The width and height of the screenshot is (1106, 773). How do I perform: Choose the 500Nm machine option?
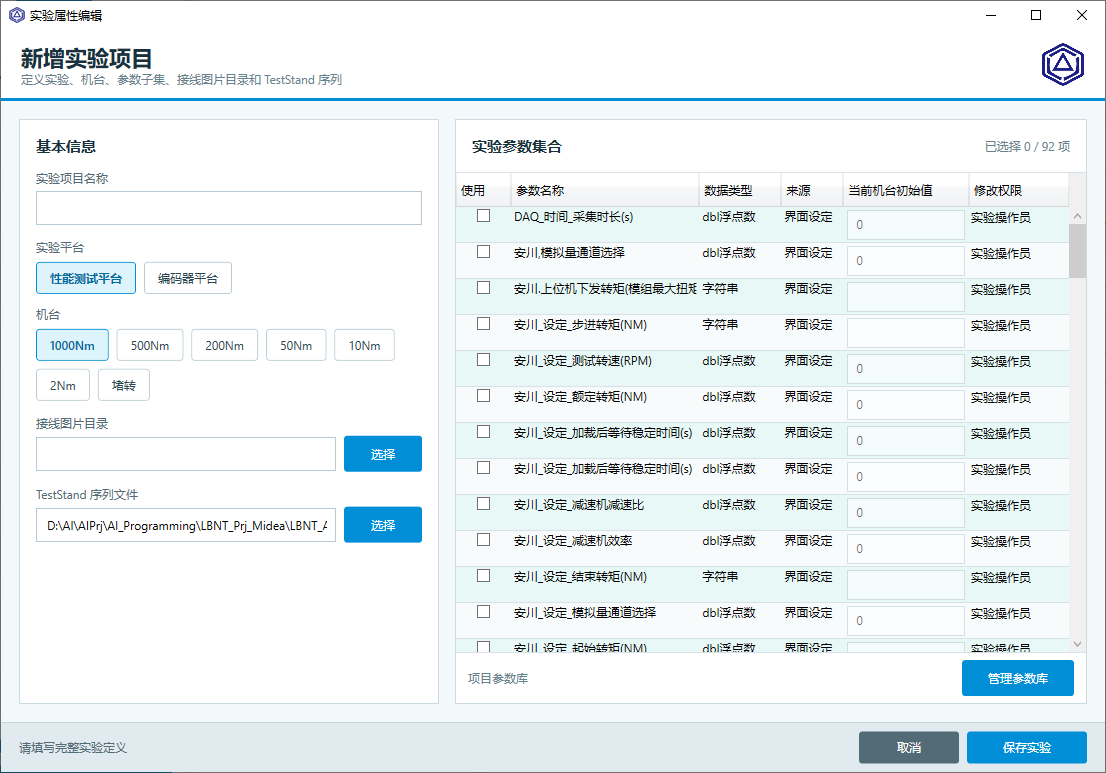click(x=150, y=346)
